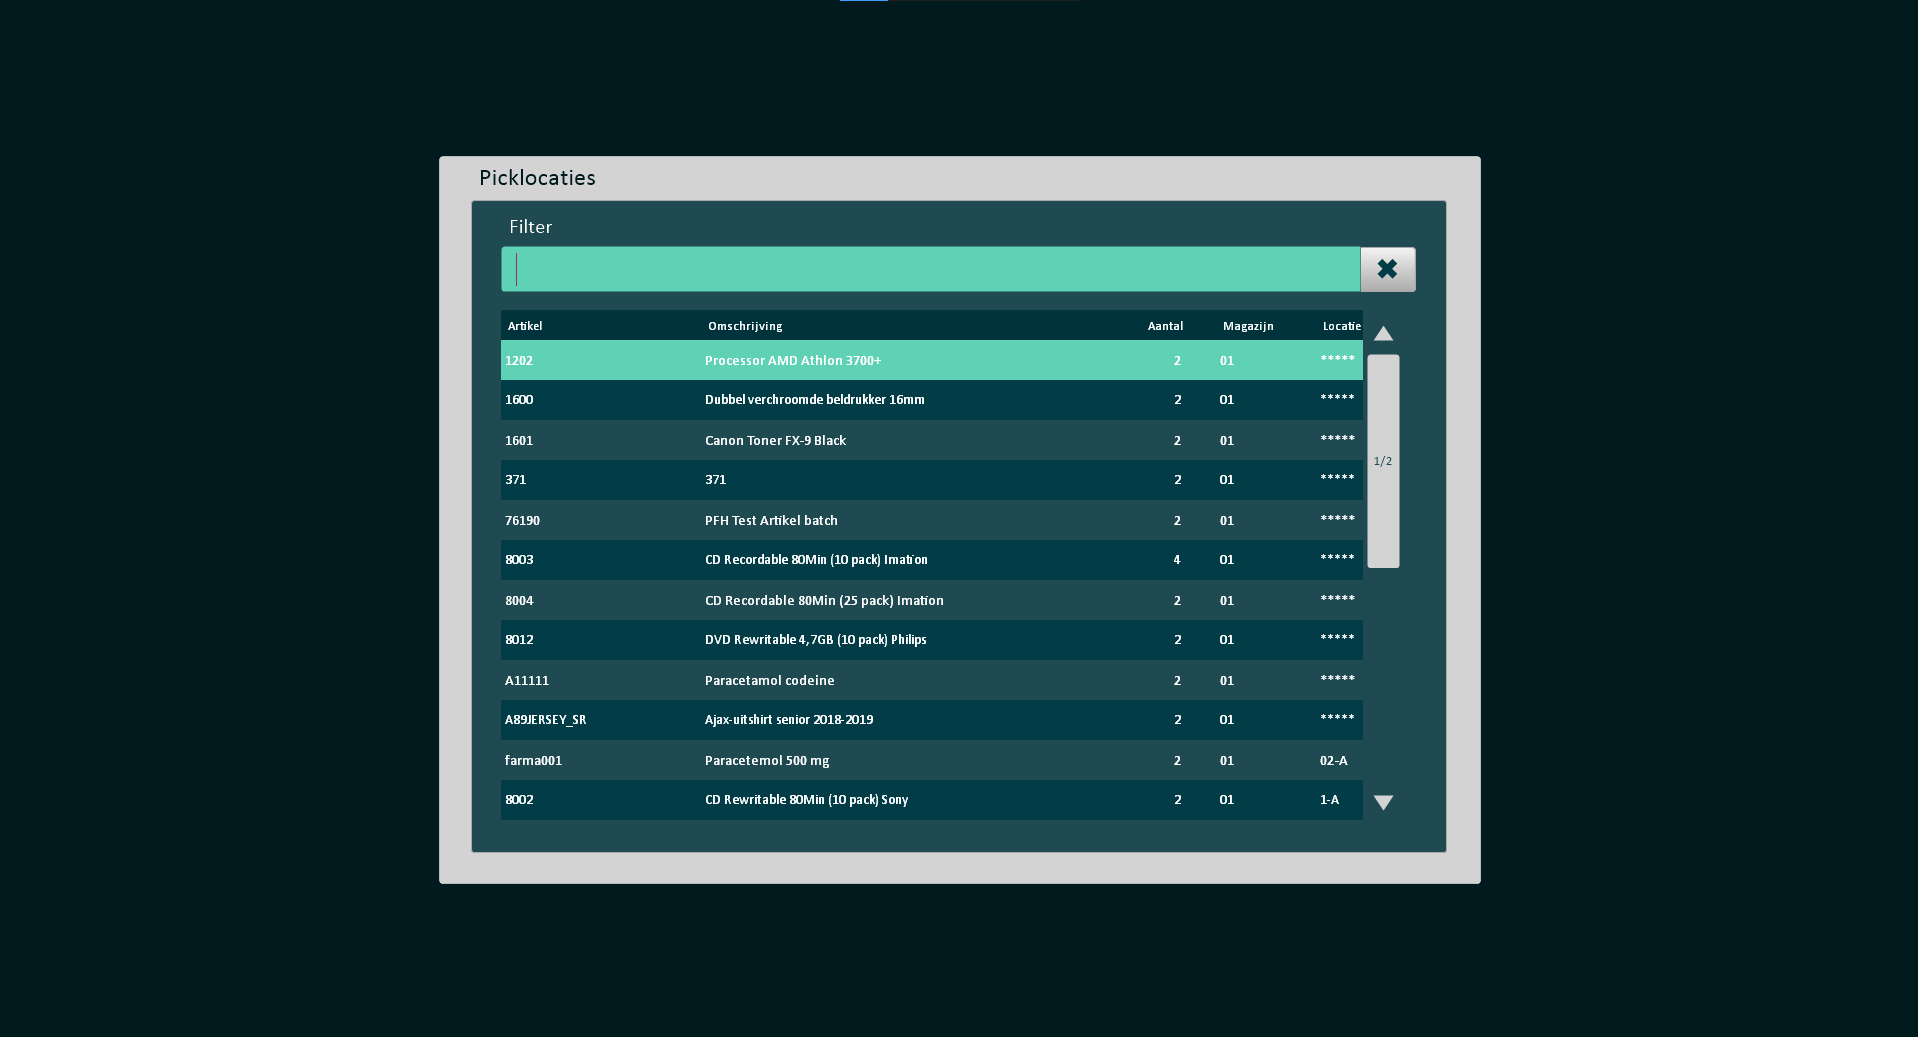This screenshot has width=1918, height=1037.
Task: Click the Magazijn column header
Action: 1248,326
